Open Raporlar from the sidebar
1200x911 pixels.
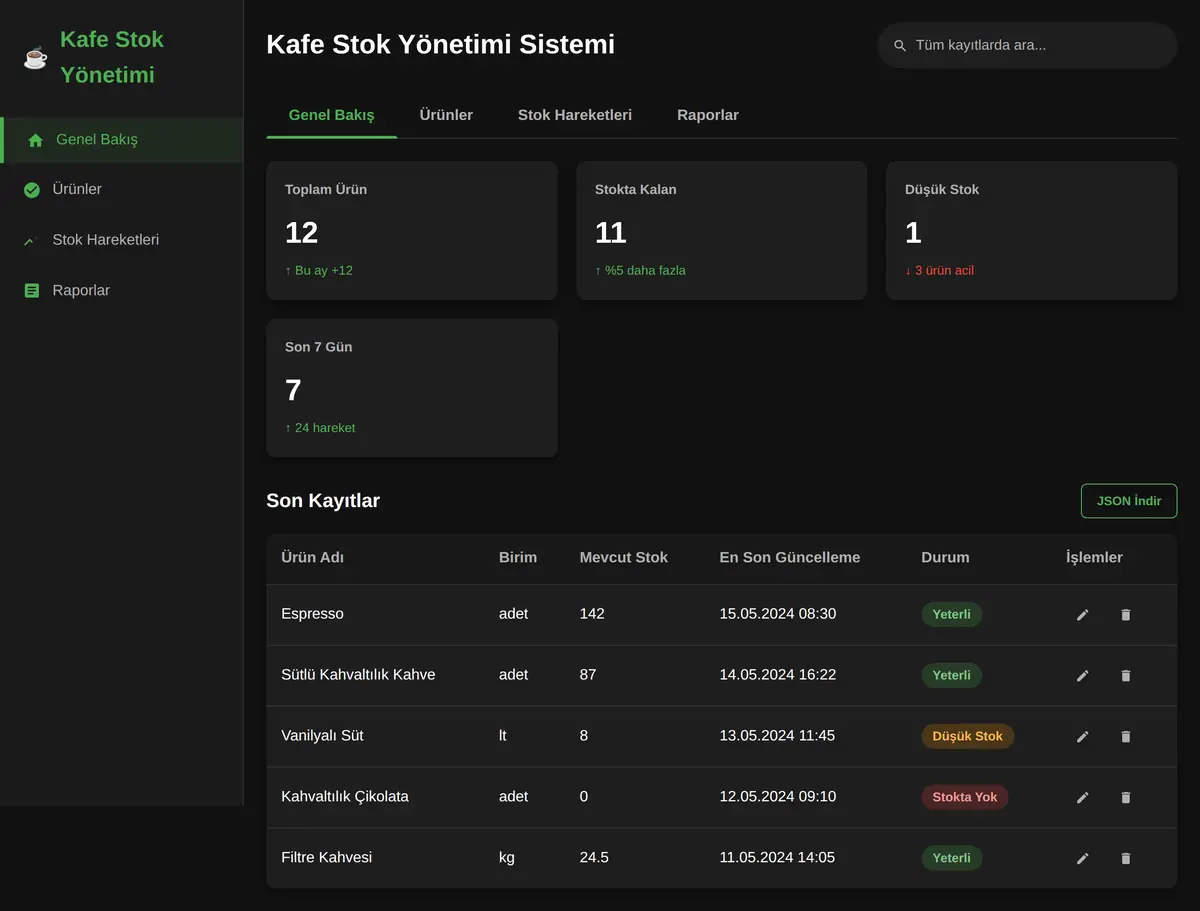[x=122, y=291]
